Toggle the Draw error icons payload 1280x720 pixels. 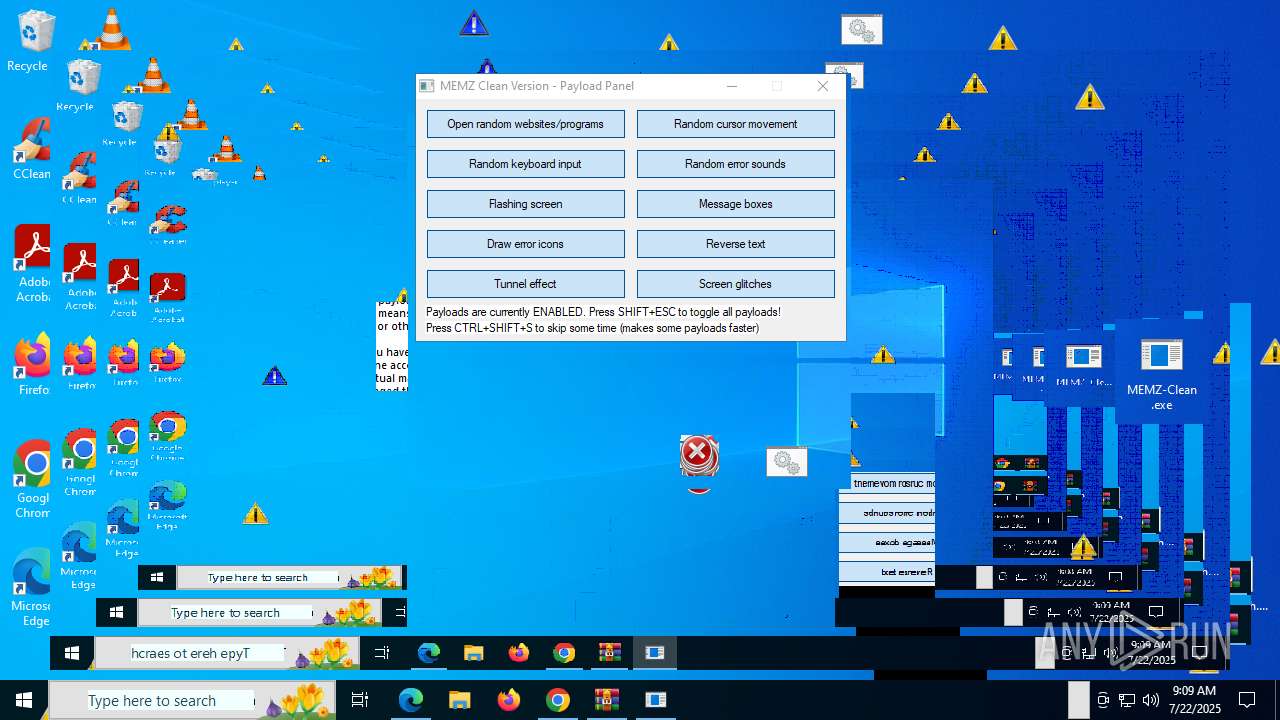point(525,244)
